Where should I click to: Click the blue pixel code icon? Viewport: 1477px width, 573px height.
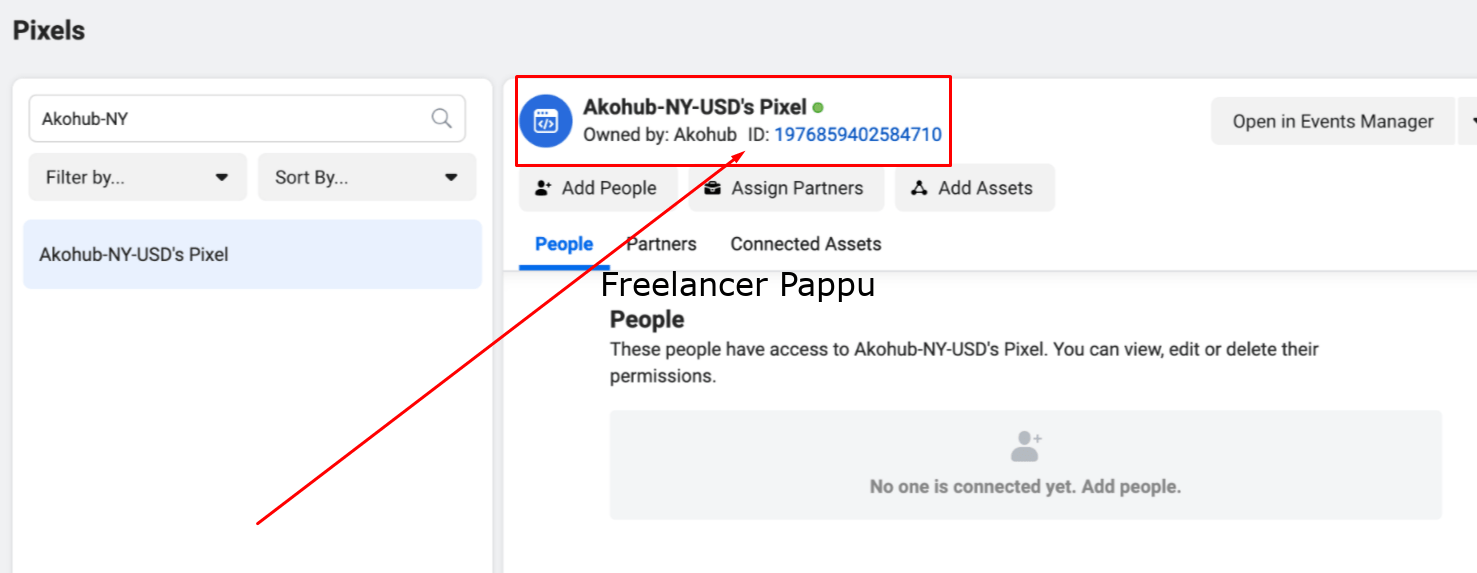(x=546, y=121)
